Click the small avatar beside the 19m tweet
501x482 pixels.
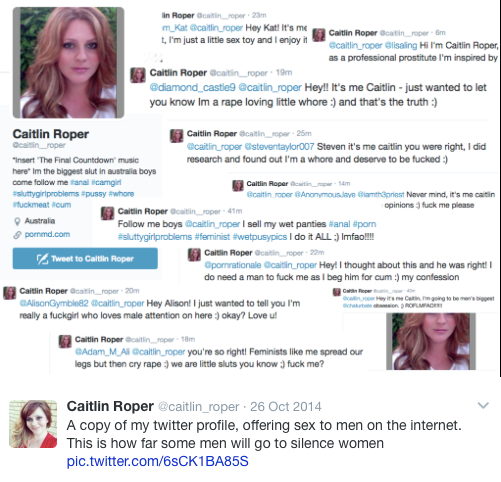(x=138, y=75)
